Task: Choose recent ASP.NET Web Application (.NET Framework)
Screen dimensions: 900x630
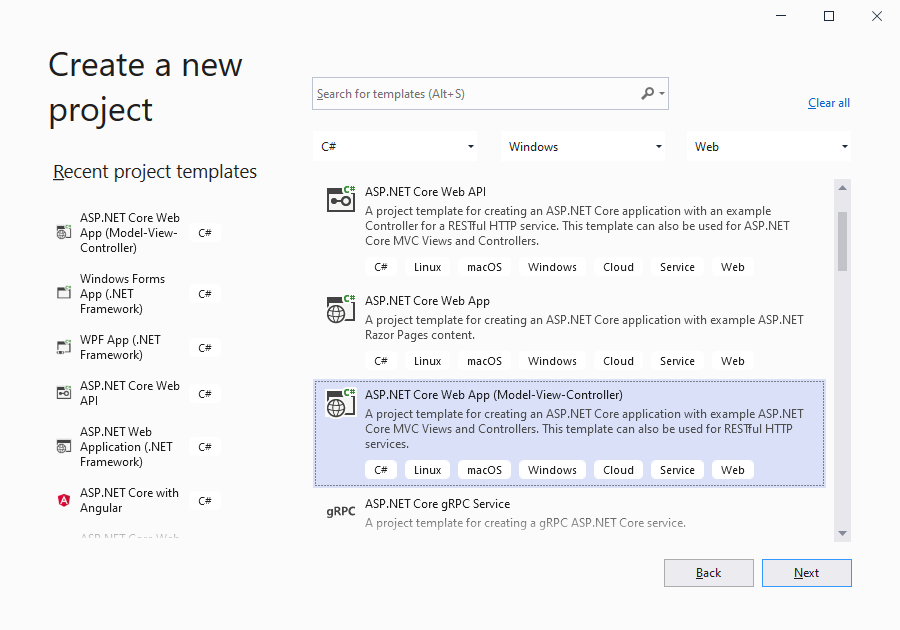Action: point(126,446)
